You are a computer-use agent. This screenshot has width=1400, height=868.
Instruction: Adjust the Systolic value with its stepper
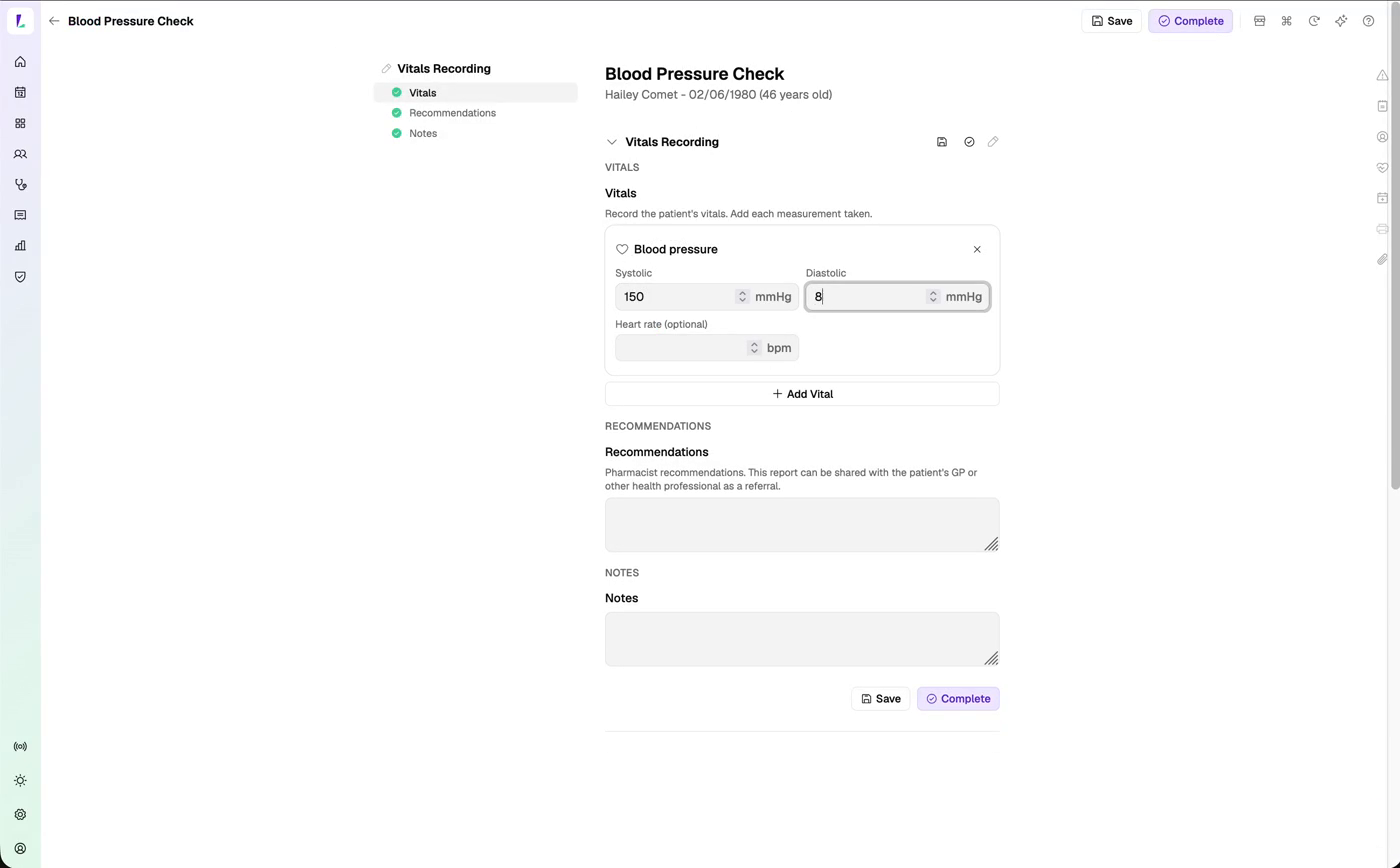click(742, 297)
